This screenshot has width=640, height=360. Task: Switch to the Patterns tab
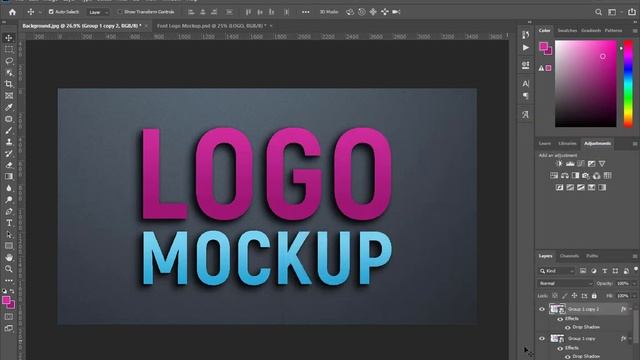pyautogui.click(x=613, y=31)
